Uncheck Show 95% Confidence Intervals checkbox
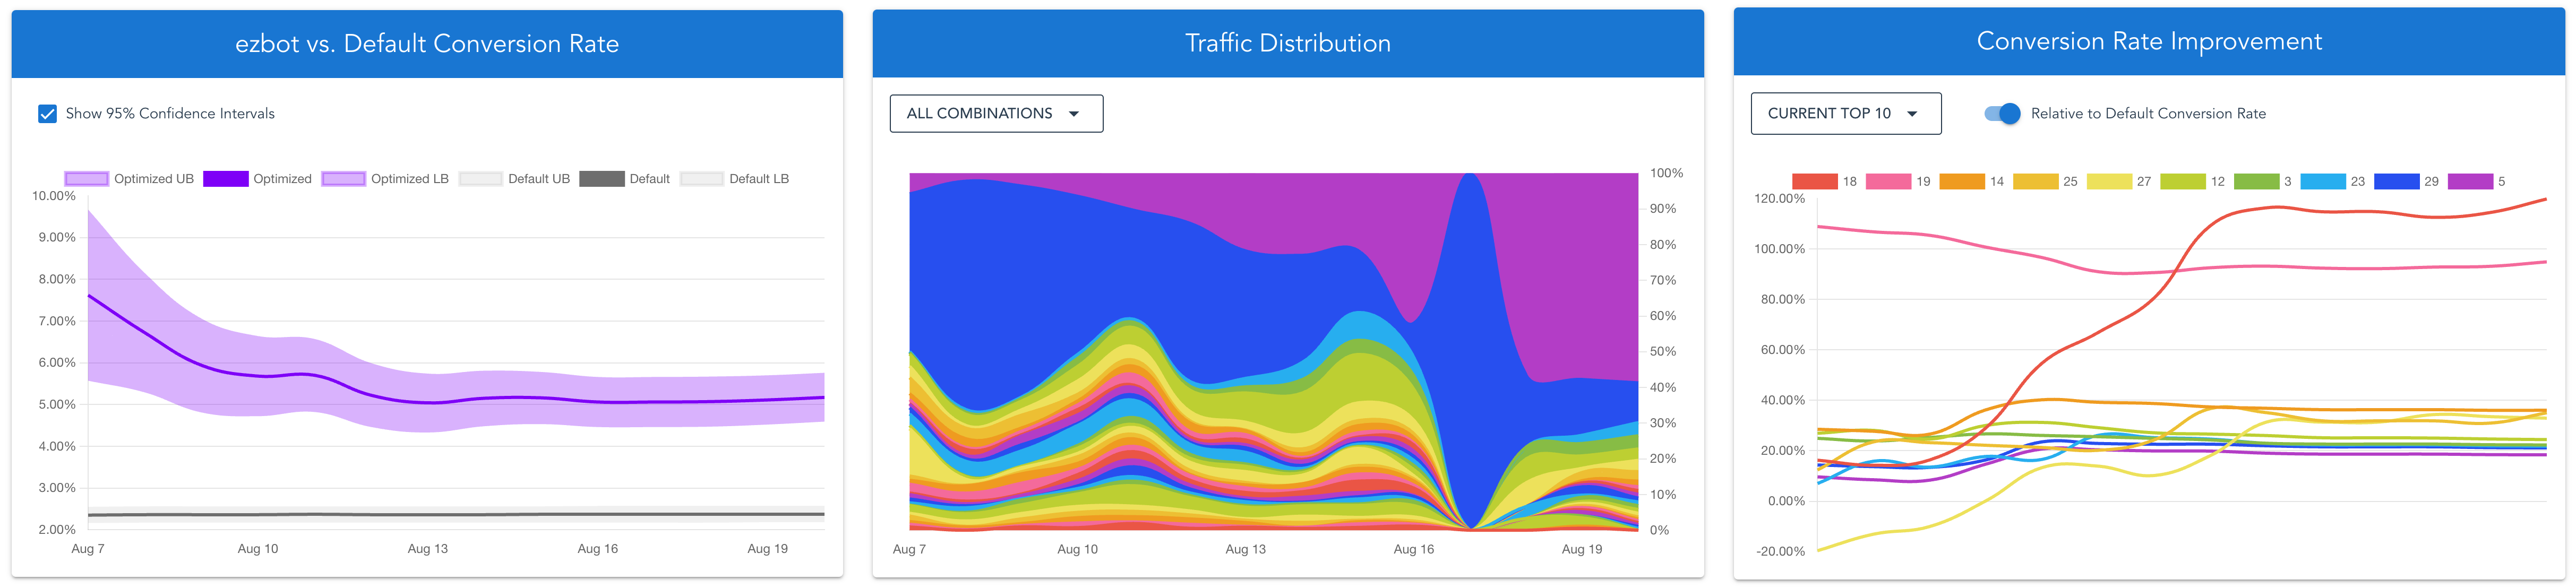2576x588 pixels. [47, 114]
